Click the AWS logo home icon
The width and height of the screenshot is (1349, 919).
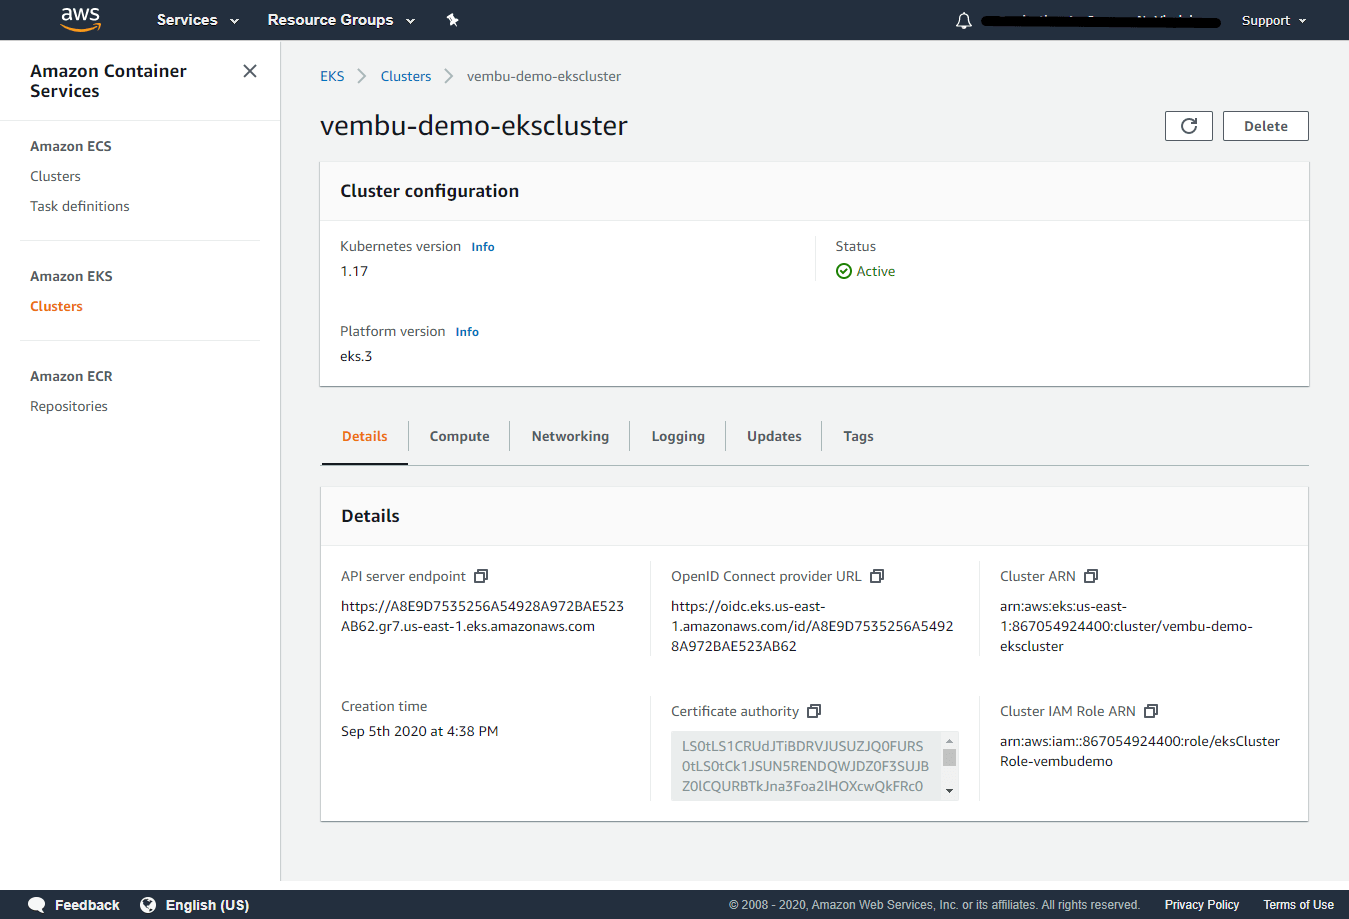(x=81, y=19)
